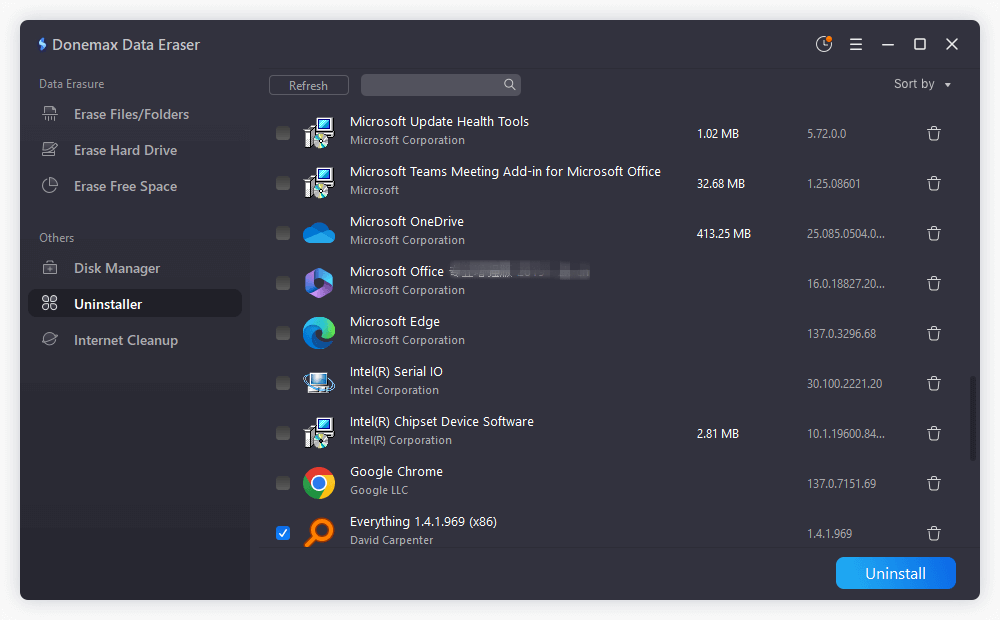Check the Intel(R) Serial IO checkbox
Image resolution: width=1000 pixels, height=620 pixels.
283,383
